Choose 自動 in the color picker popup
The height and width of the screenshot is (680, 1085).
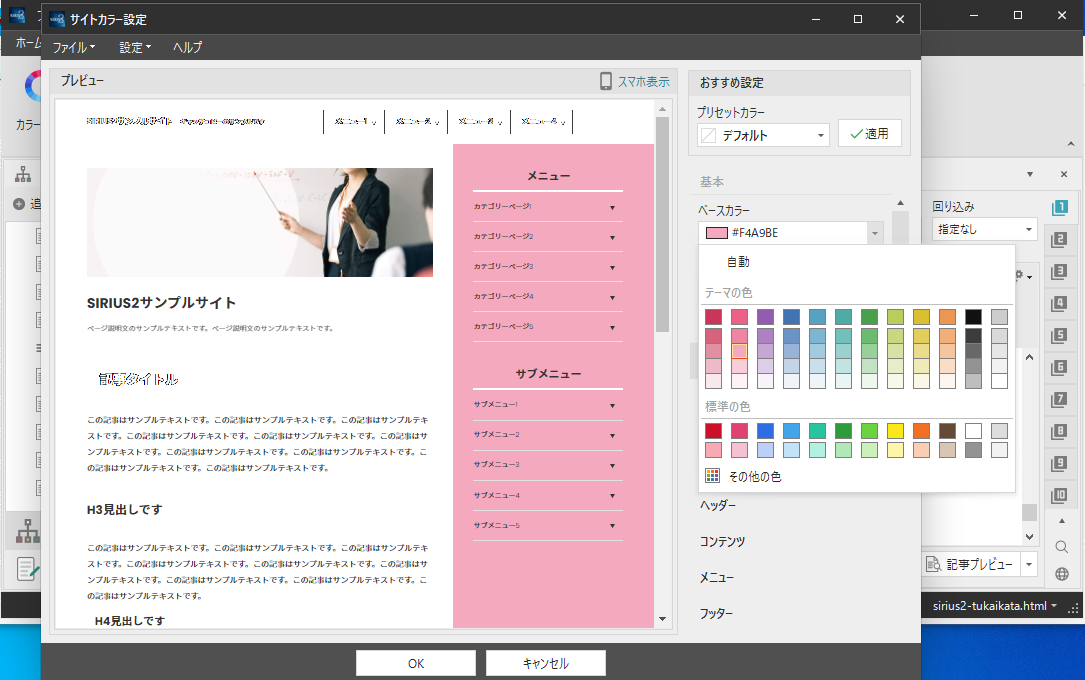(x=738, y=262)
